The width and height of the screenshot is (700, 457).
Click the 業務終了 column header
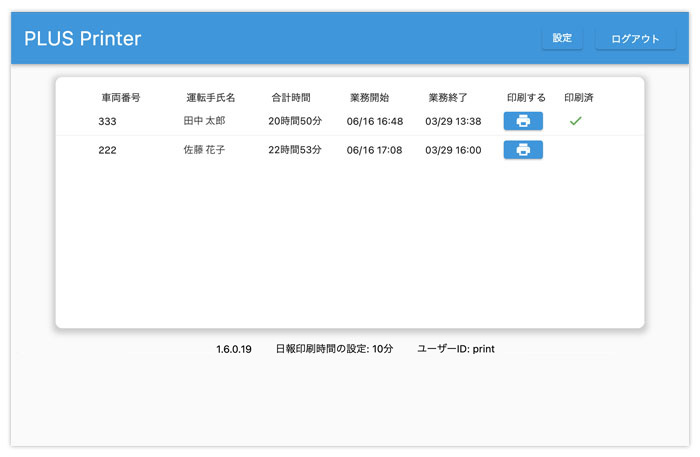[448, 98]
